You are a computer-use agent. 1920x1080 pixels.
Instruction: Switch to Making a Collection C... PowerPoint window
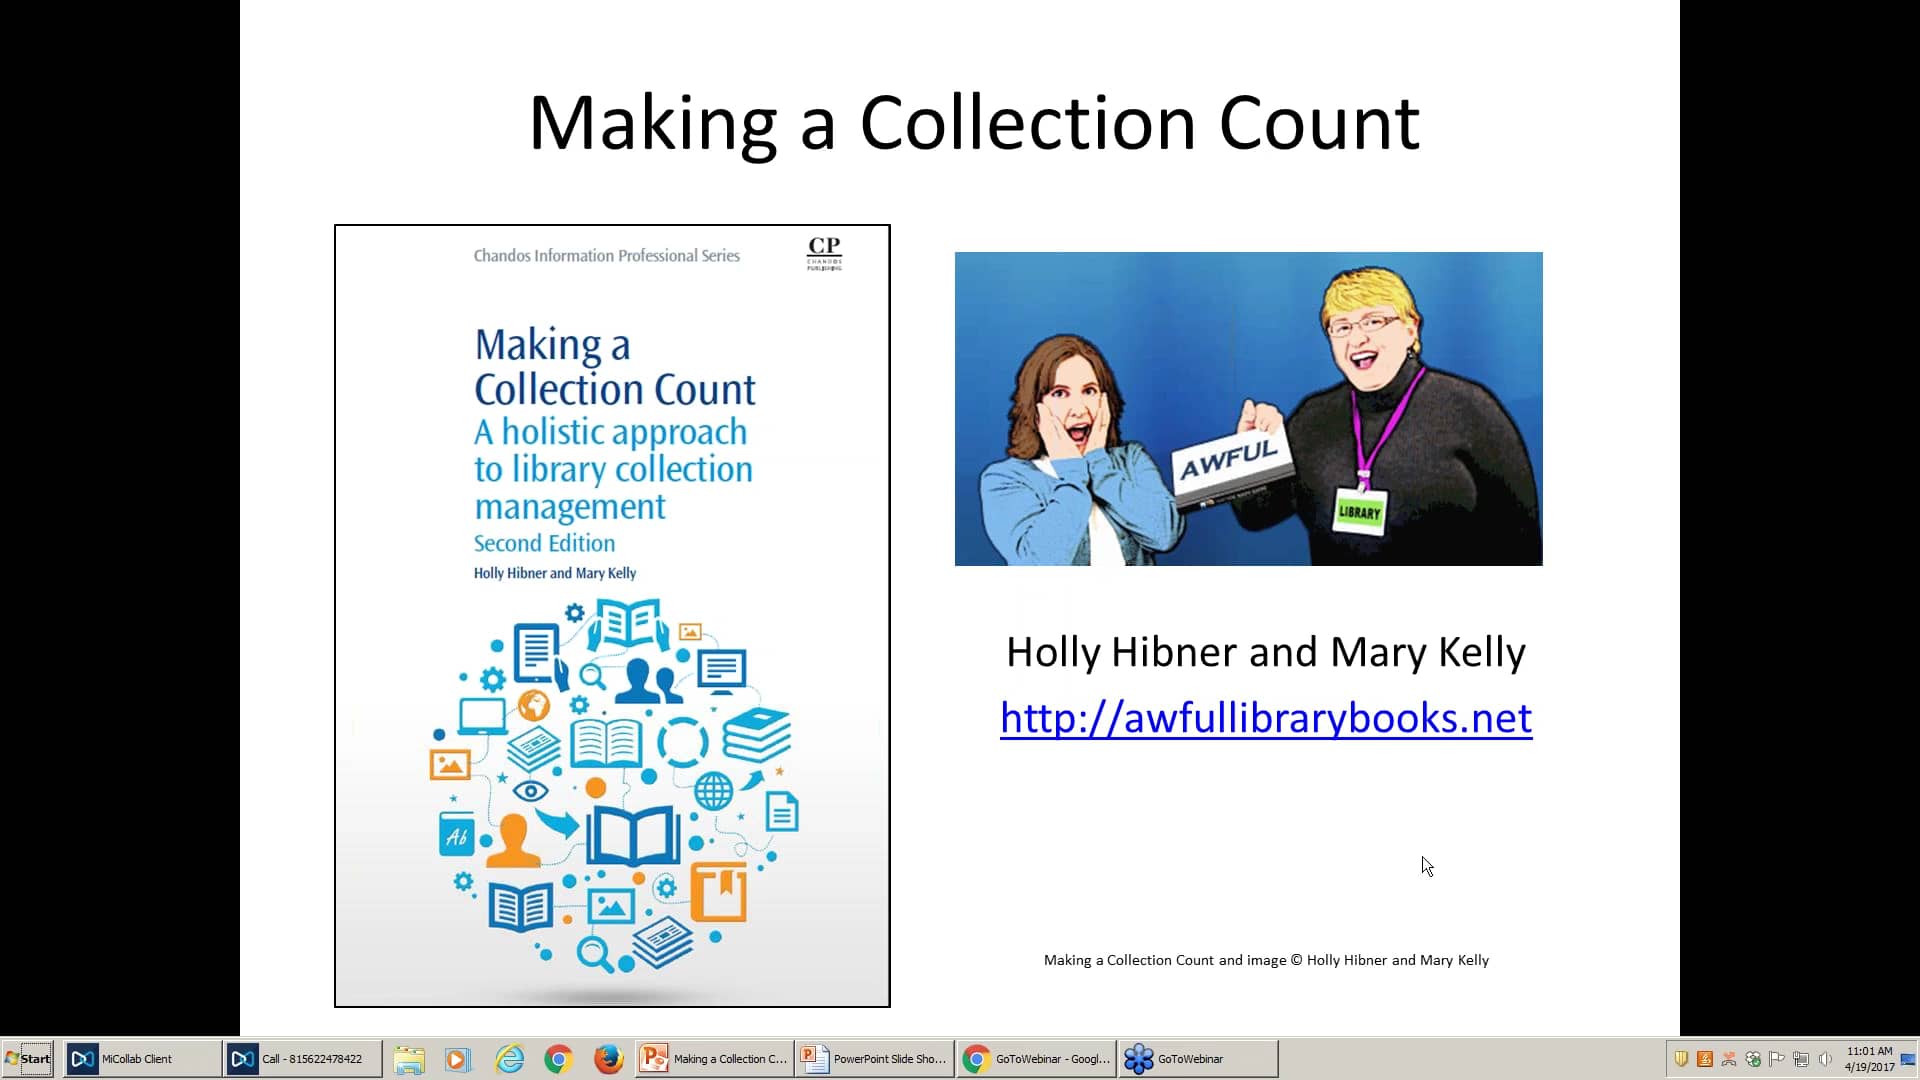pos(715,1058)
